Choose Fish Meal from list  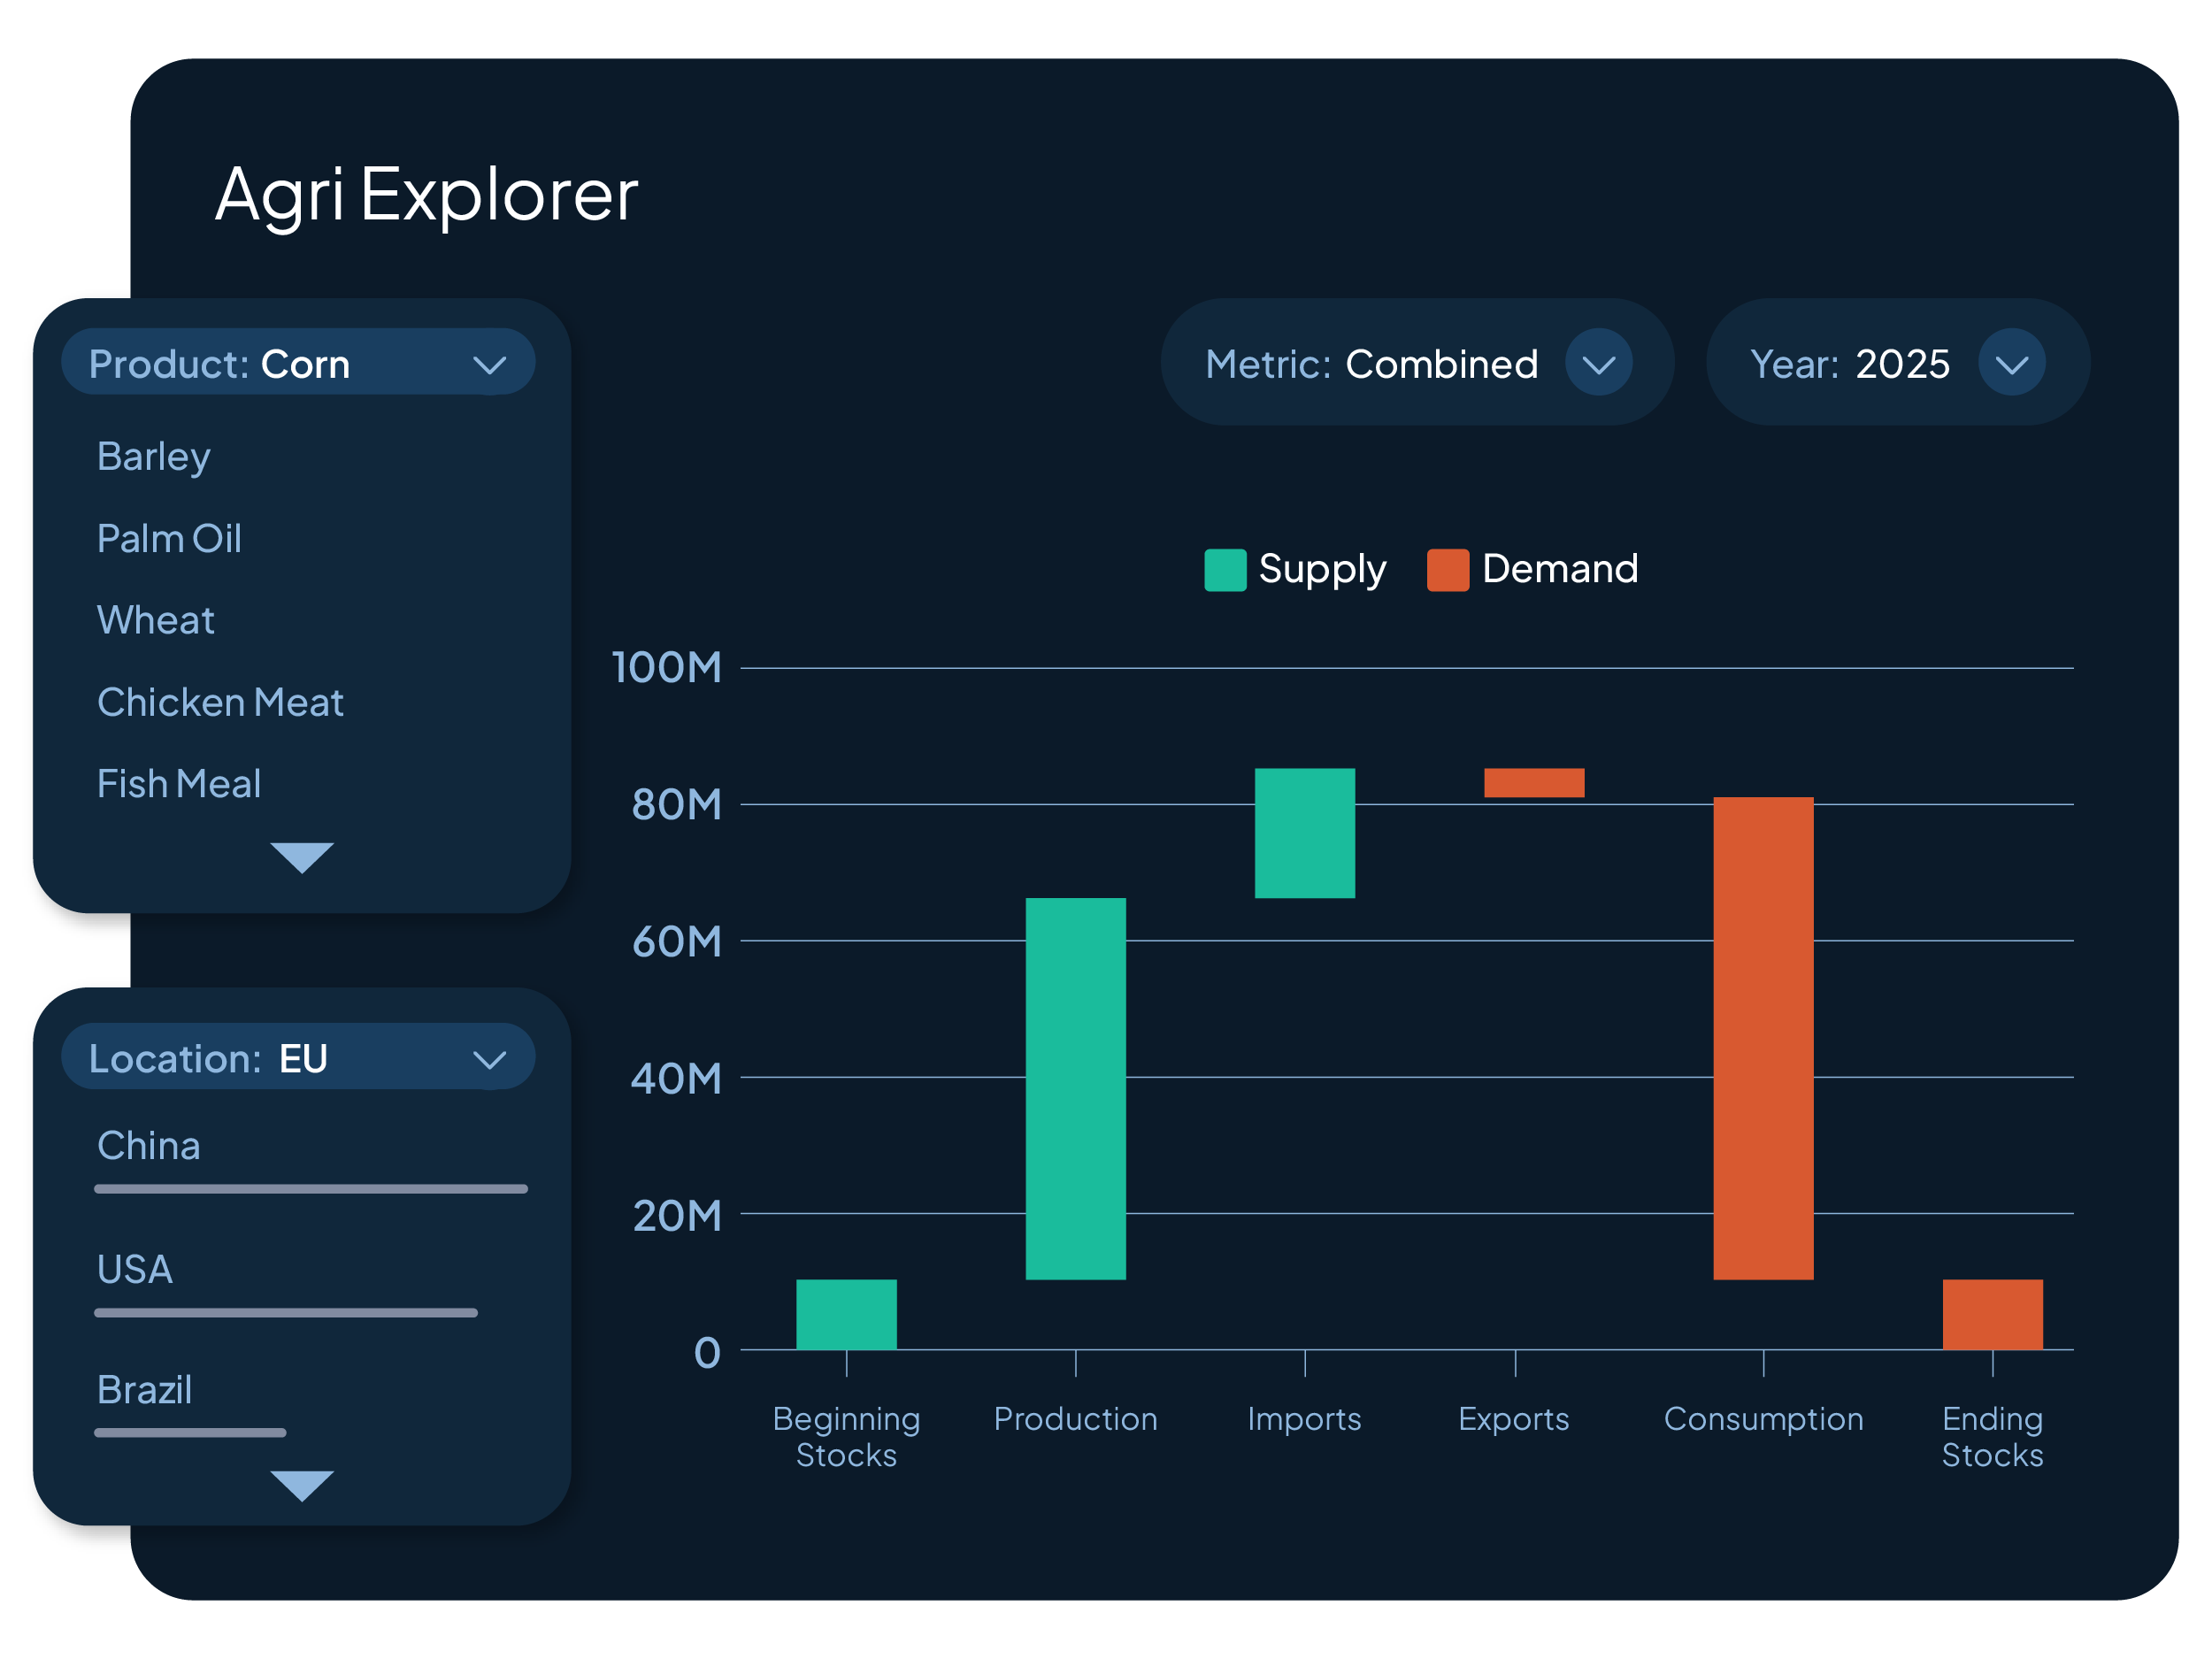tap(179, 784)
